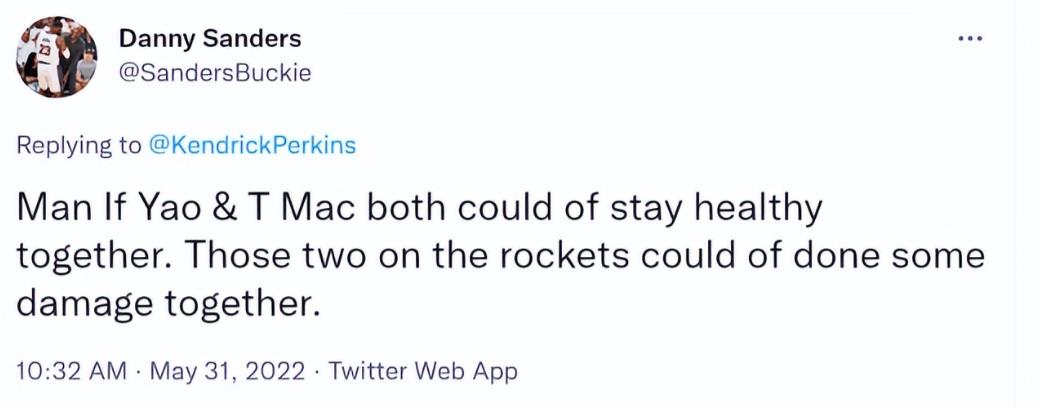
Task: Click "damage together." on the last line
Action: (x=169, y=301)
